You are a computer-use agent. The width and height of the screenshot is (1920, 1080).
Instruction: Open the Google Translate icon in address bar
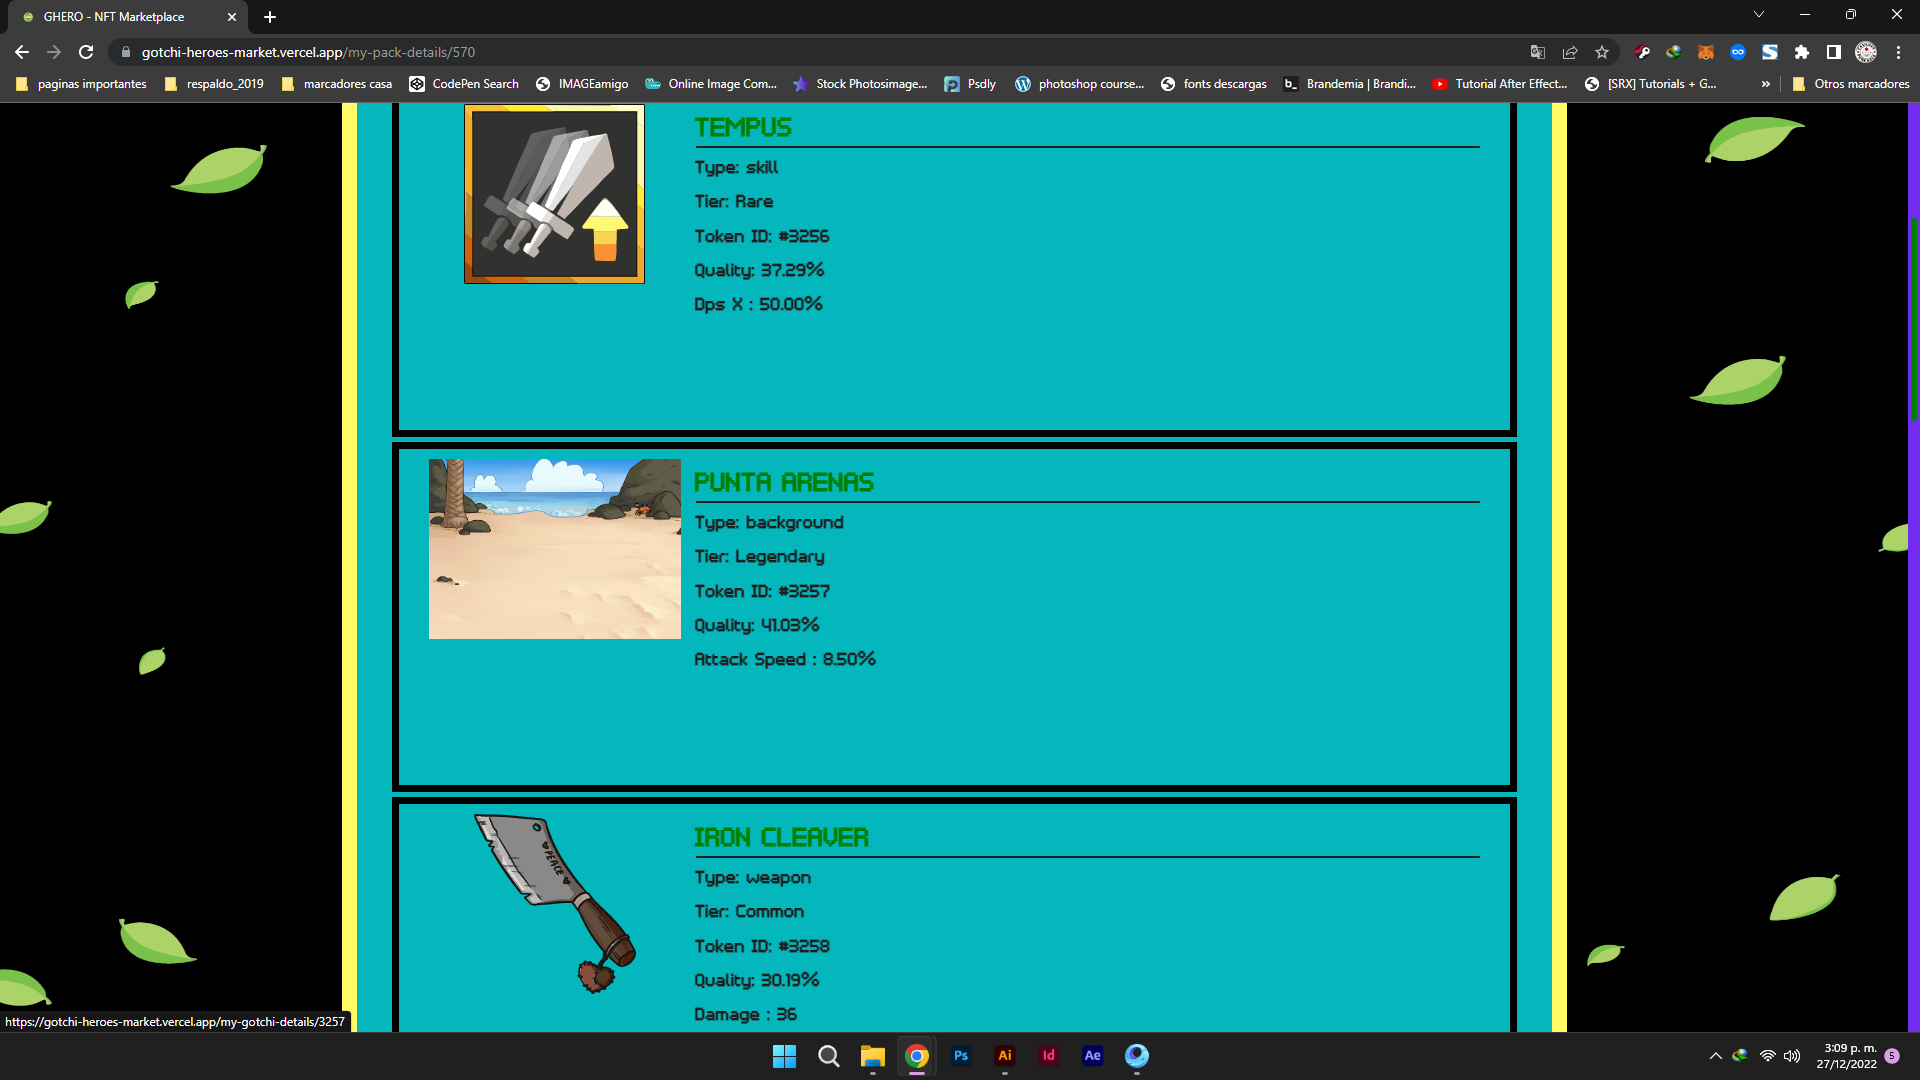pos(1537,52)
